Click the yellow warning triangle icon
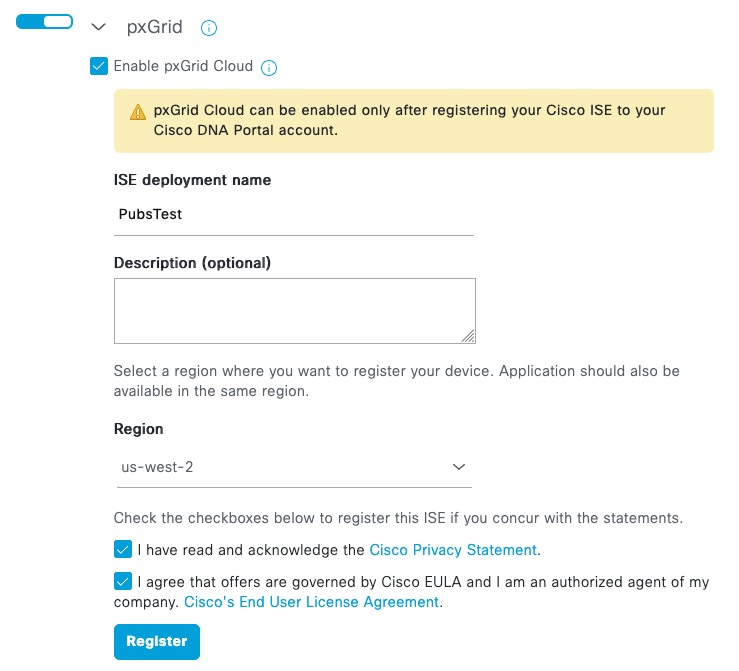Viewport: 739px width, 671px height. 136,111
